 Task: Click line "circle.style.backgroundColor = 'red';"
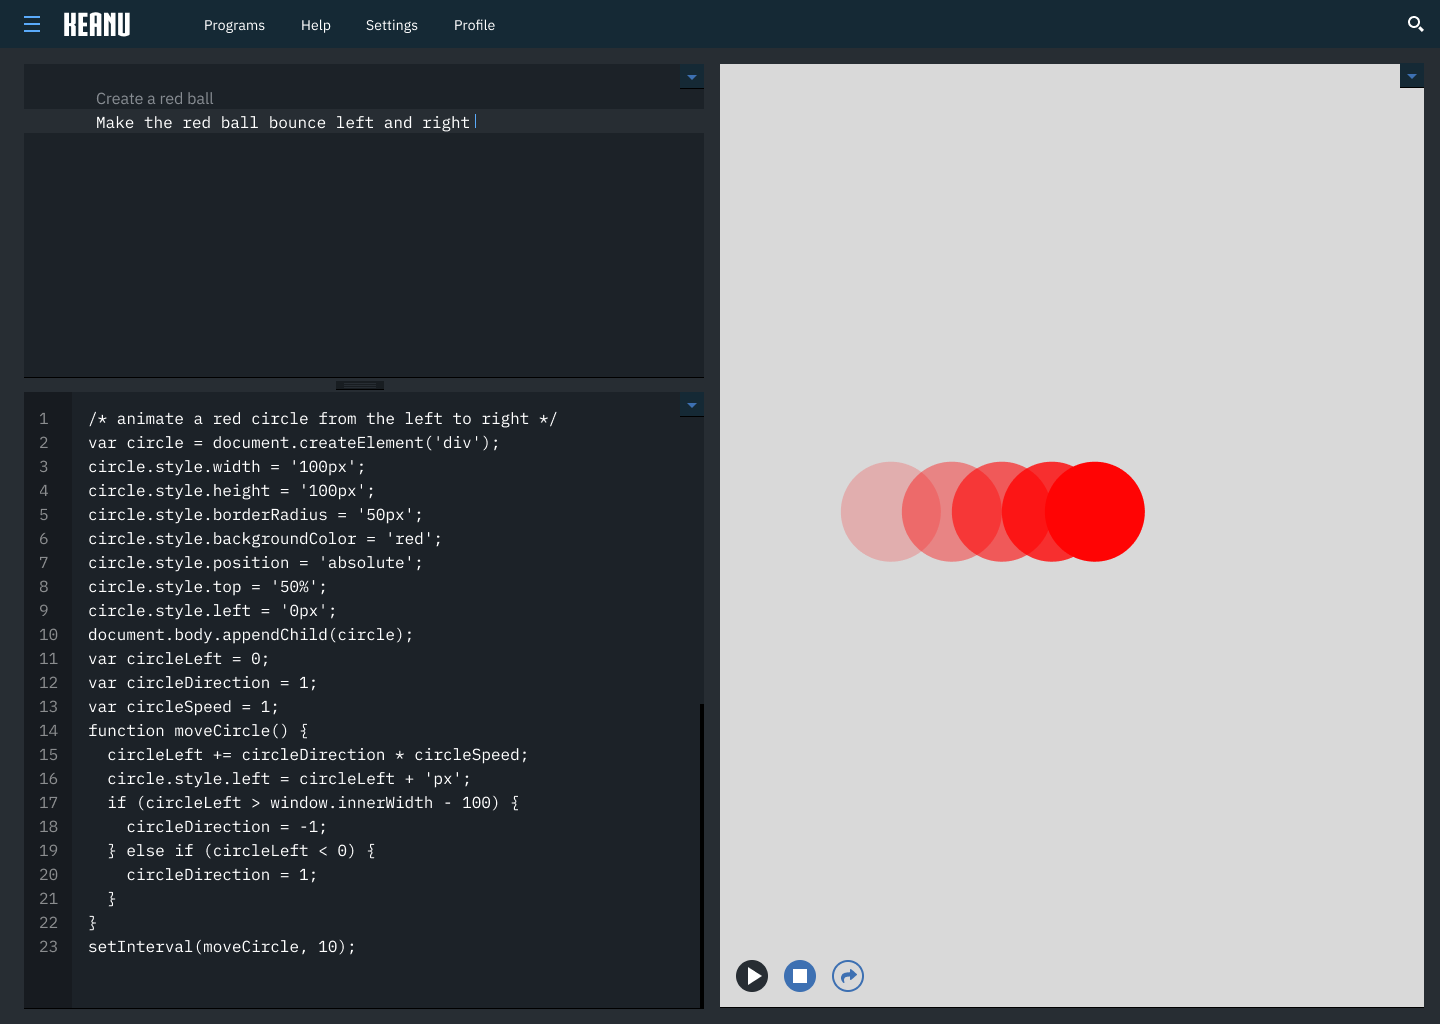click(265, 539)
